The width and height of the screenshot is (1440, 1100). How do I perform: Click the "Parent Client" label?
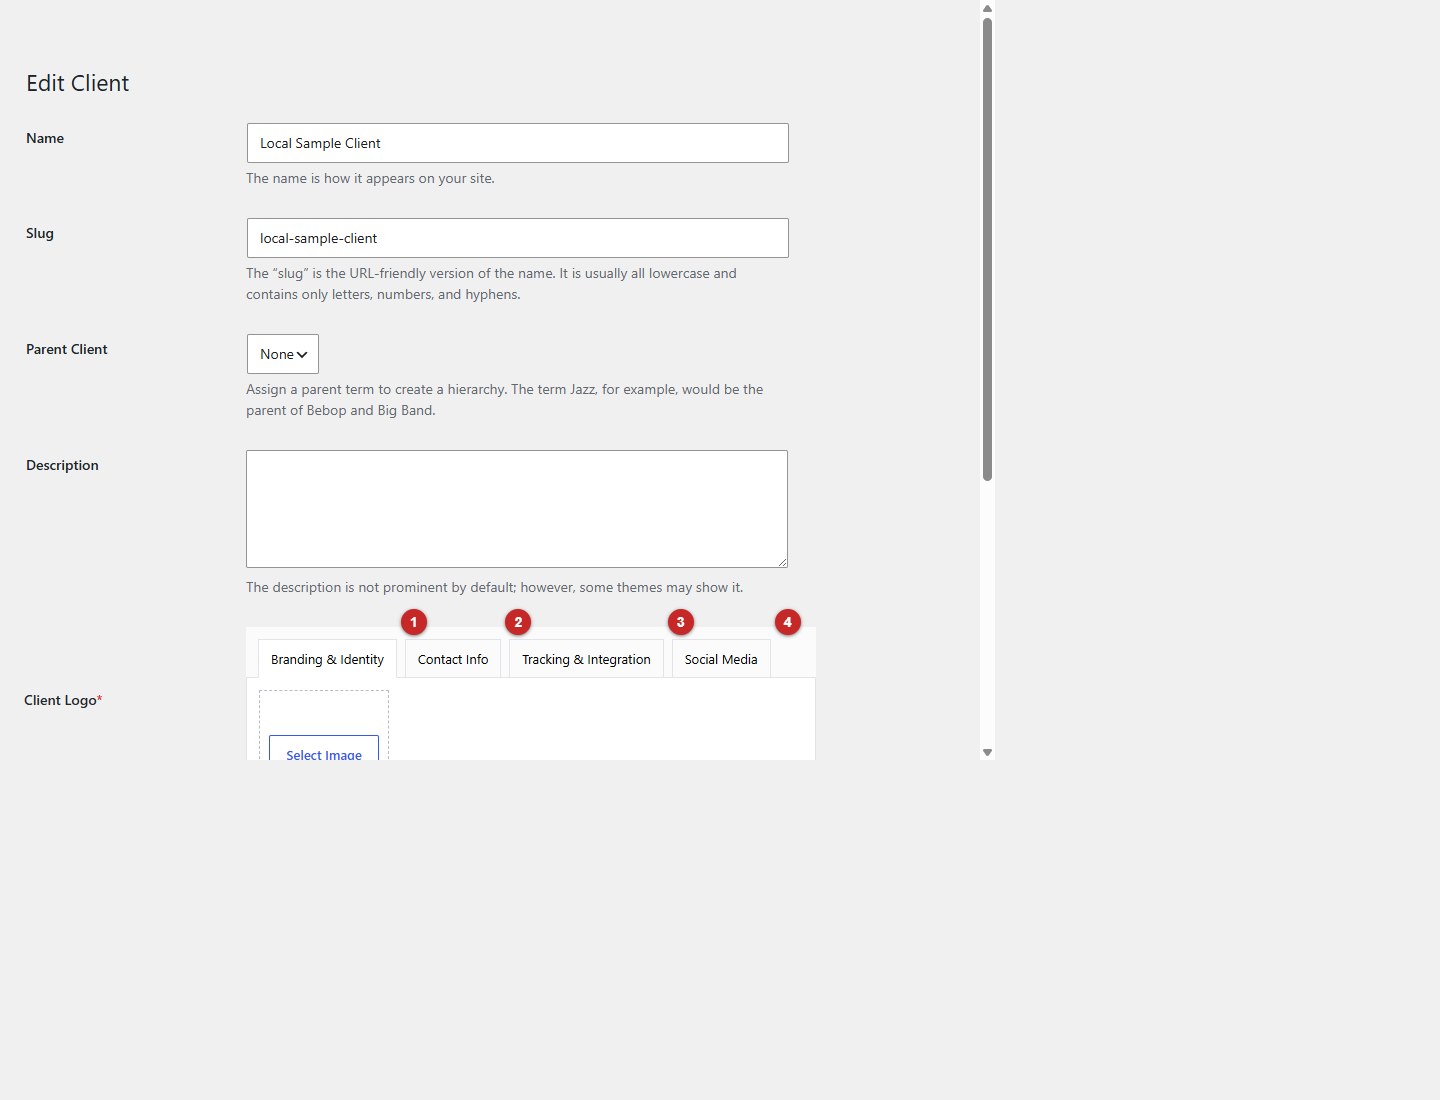pyautogui.click(x=67, y=349)
